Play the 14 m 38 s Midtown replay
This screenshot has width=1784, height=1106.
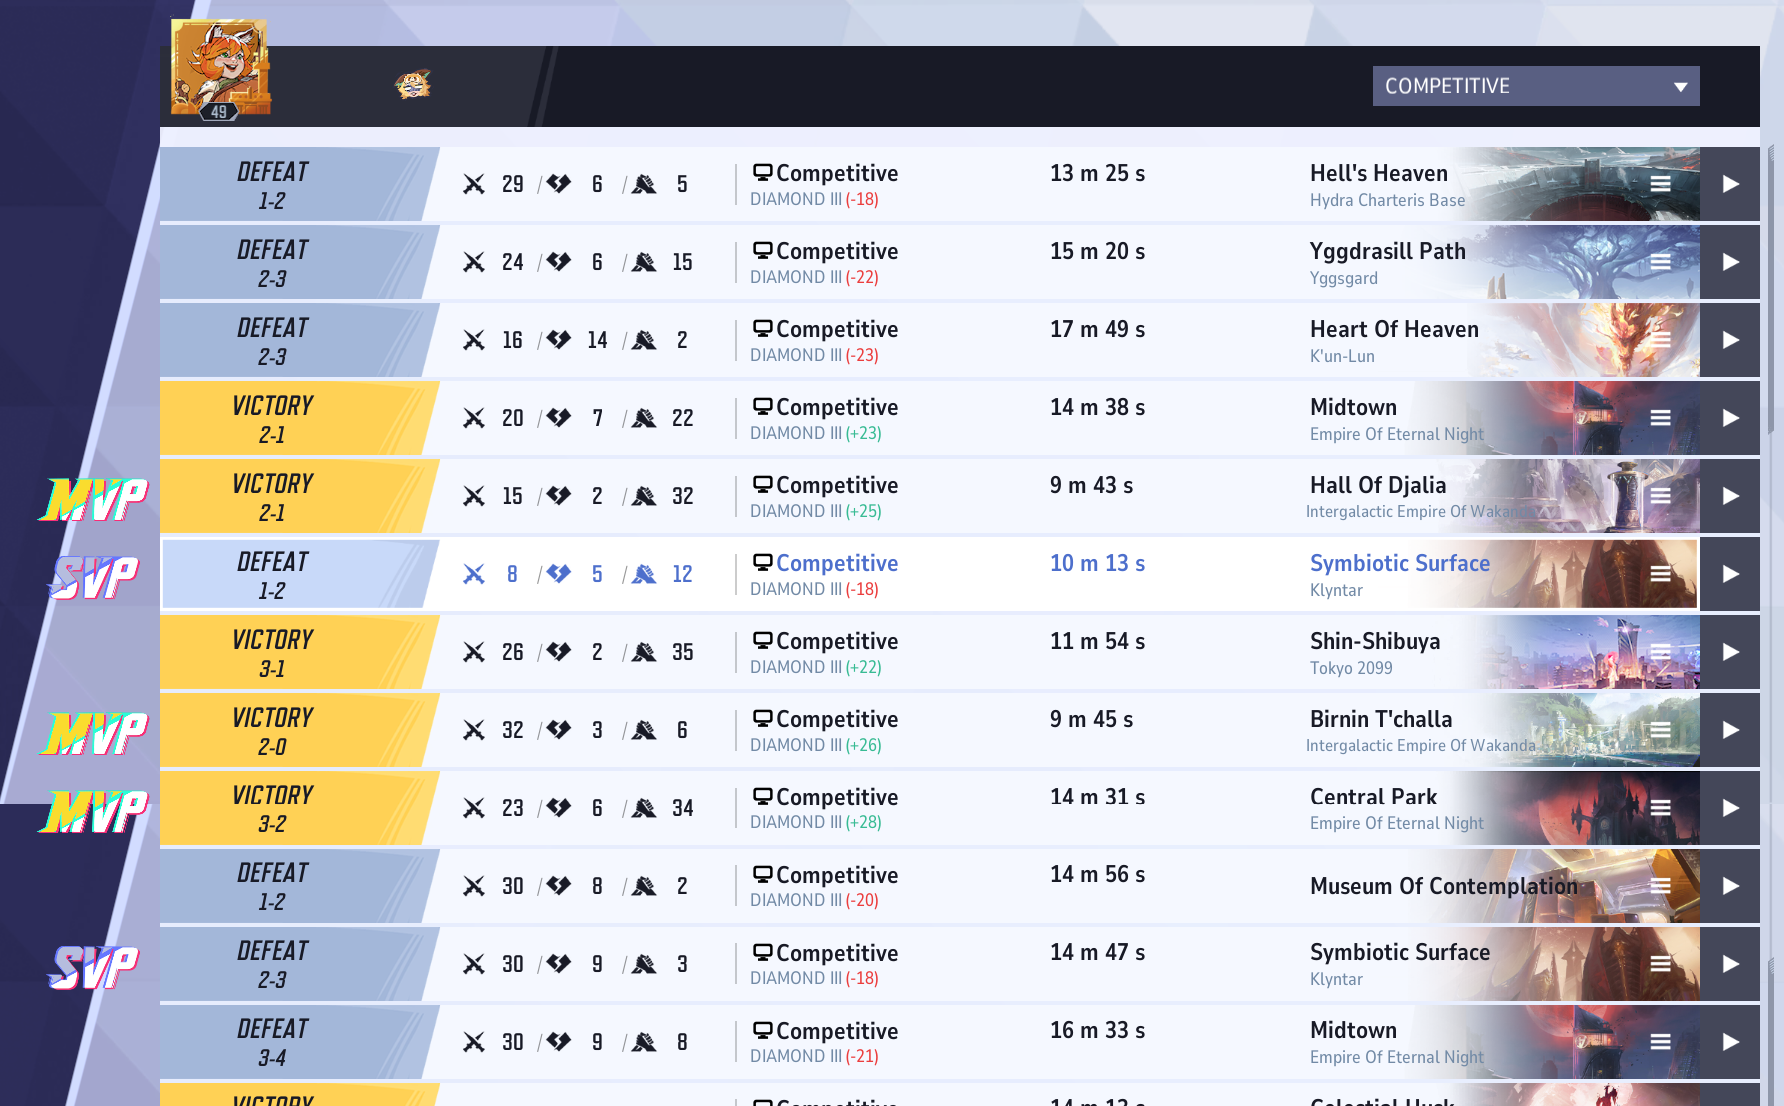tap(1730, 418)
